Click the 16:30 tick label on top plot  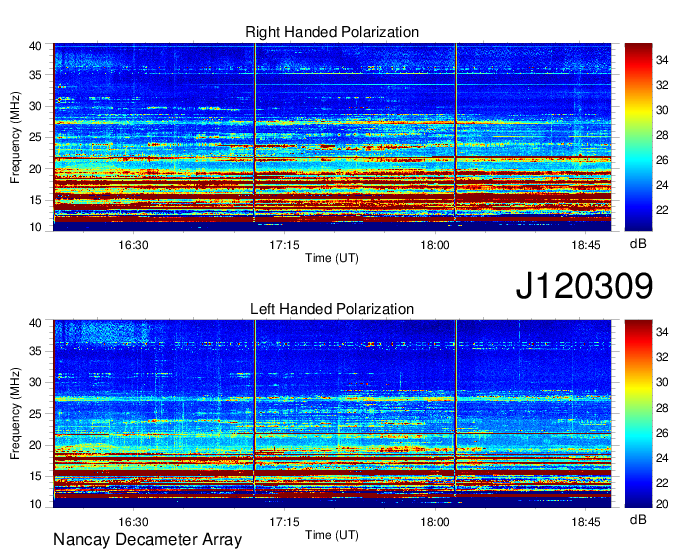pyautogui.click(x=133, y=245)
